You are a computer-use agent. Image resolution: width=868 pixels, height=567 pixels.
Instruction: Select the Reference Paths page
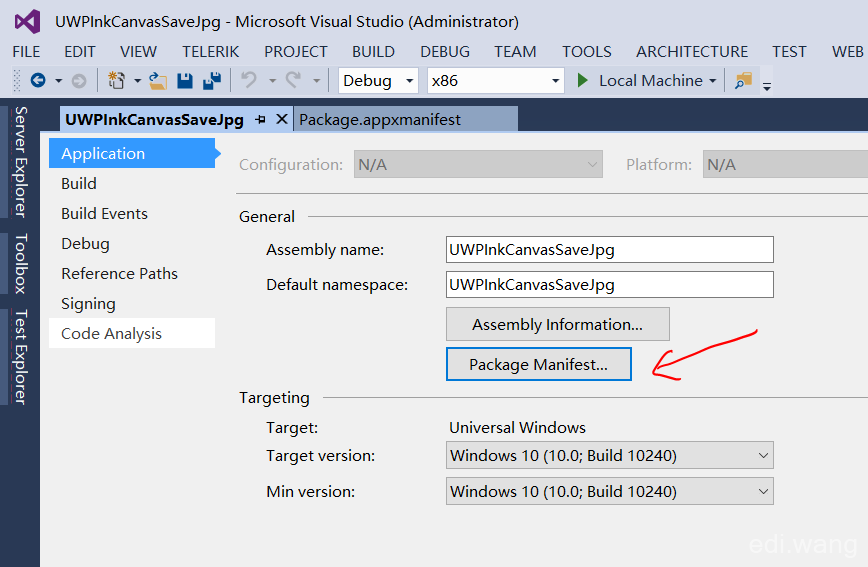point(132,274)
